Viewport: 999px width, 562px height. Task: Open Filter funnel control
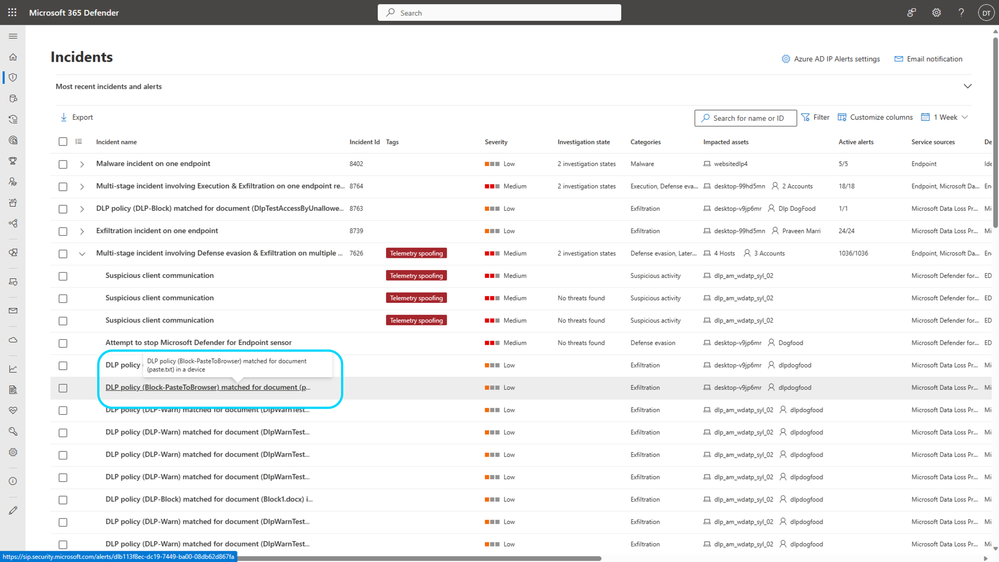pyautogui.click(x=816, y=117)
